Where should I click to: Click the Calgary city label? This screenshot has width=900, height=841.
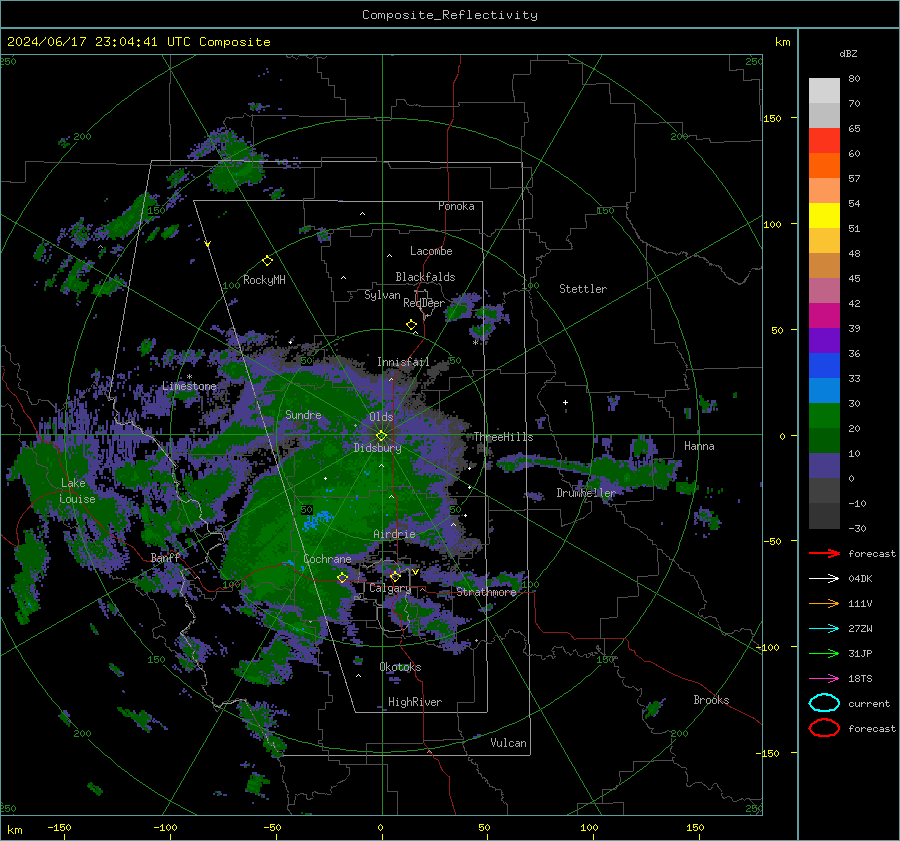pyautogui.click(x=390, y=588)
